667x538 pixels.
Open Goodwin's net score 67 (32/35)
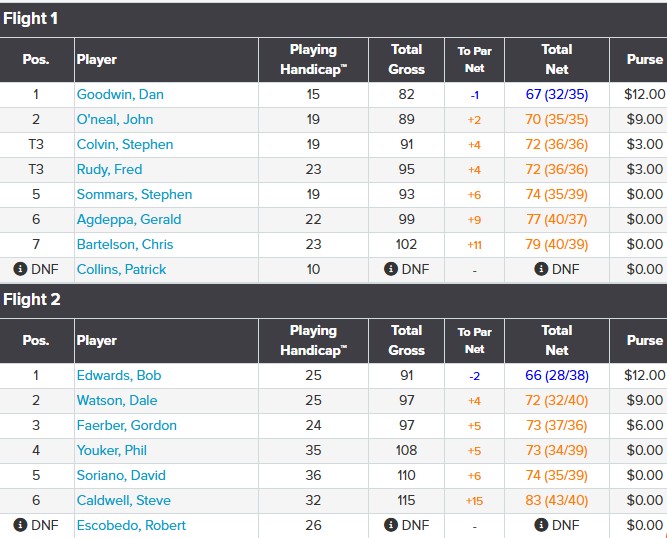click(x=557, y=94)
